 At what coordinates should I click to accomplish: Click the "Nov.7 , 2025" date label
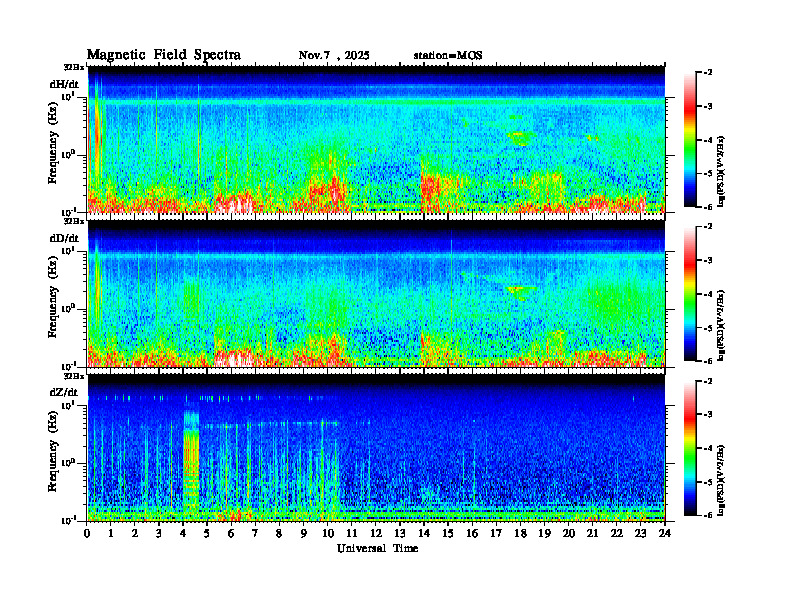point(334,55)
